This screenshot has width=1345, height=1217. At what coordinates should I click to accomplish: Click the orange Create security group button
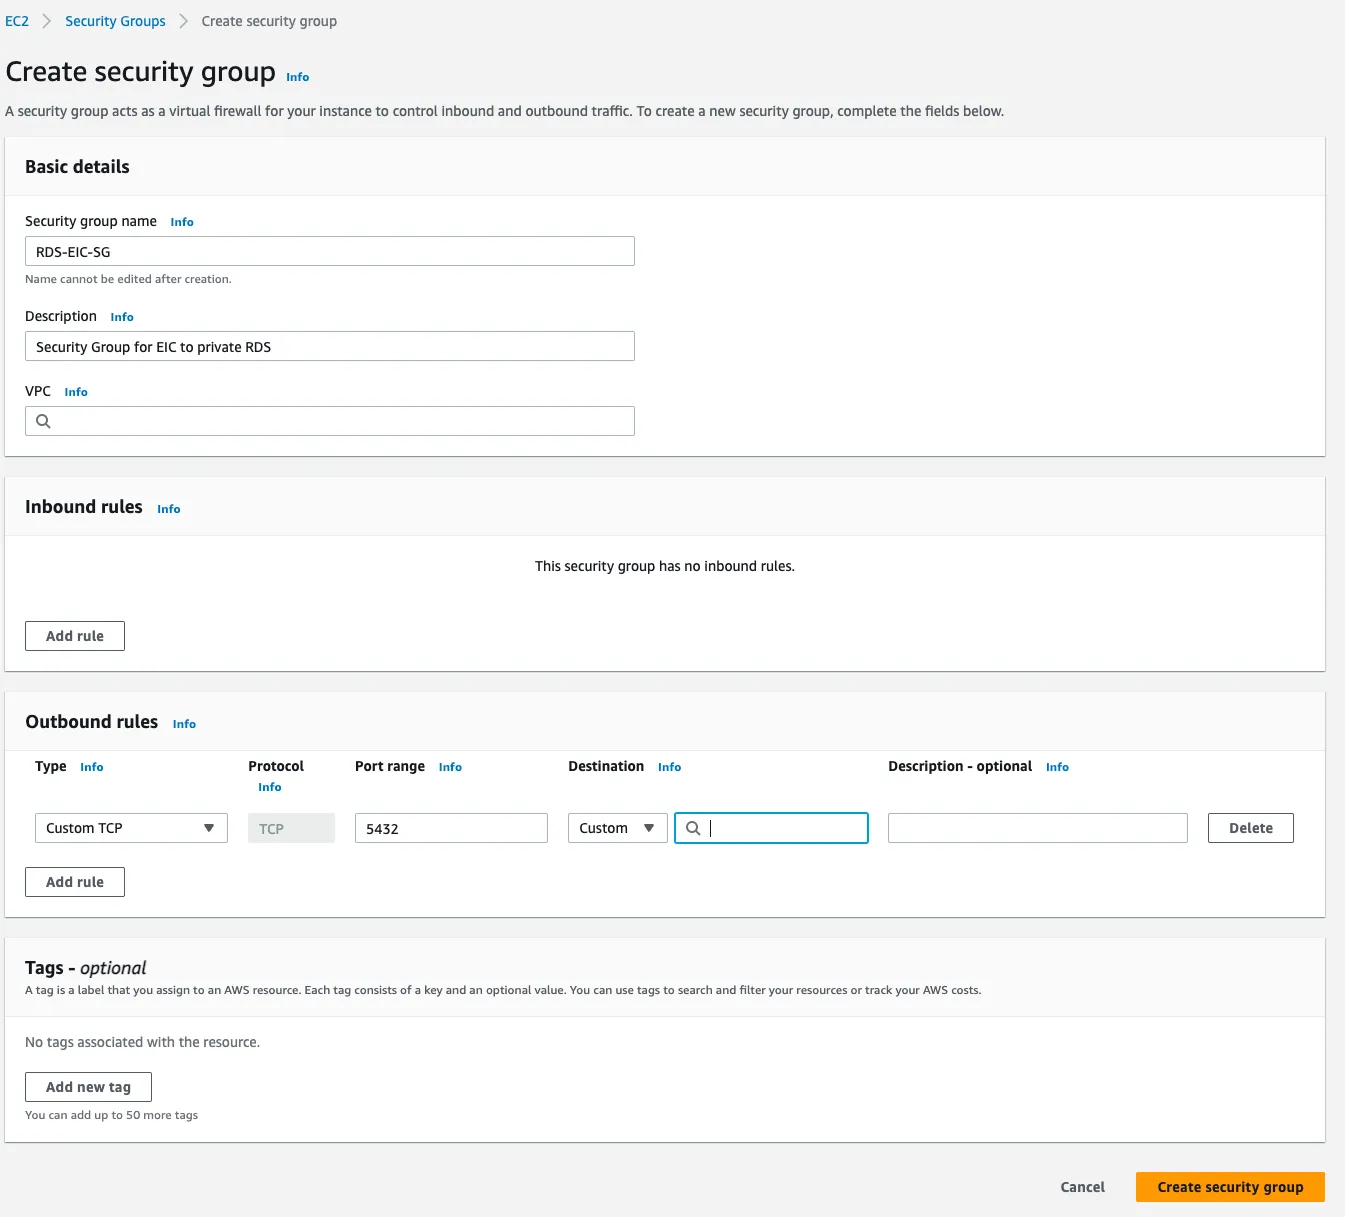coord(1230,1187)
